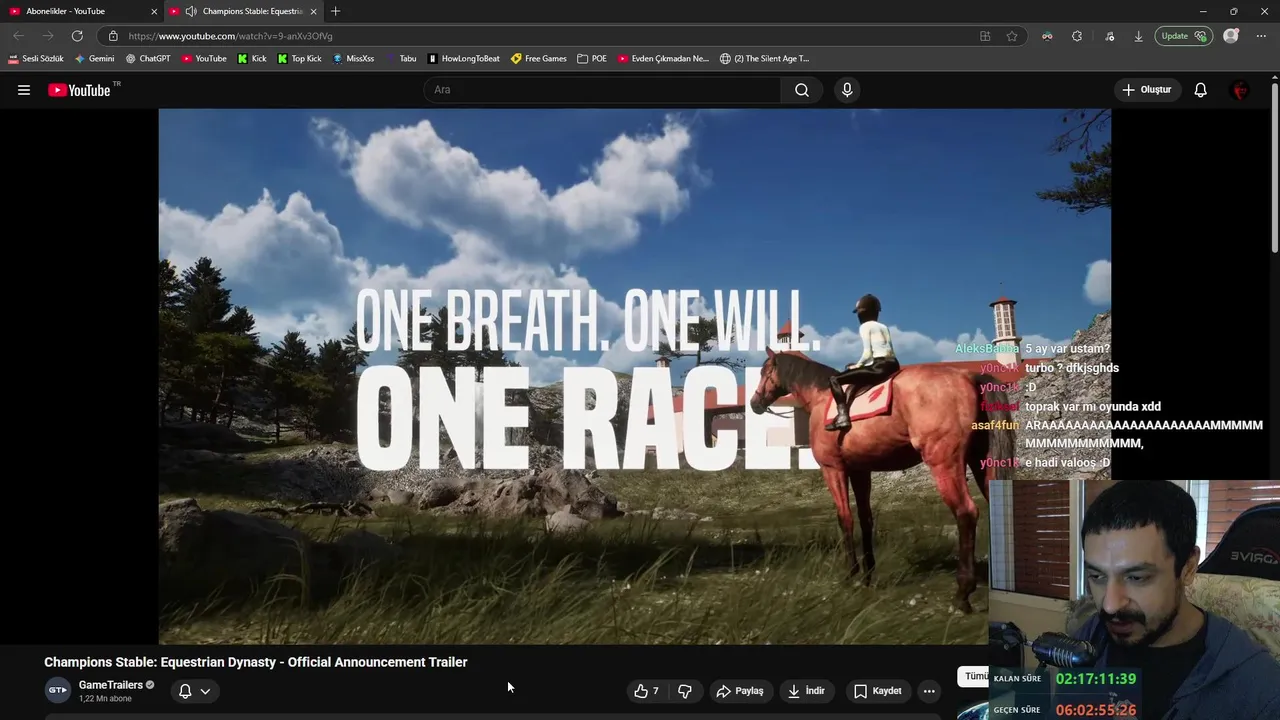Go forward in browser history

(x=47, y=36)
